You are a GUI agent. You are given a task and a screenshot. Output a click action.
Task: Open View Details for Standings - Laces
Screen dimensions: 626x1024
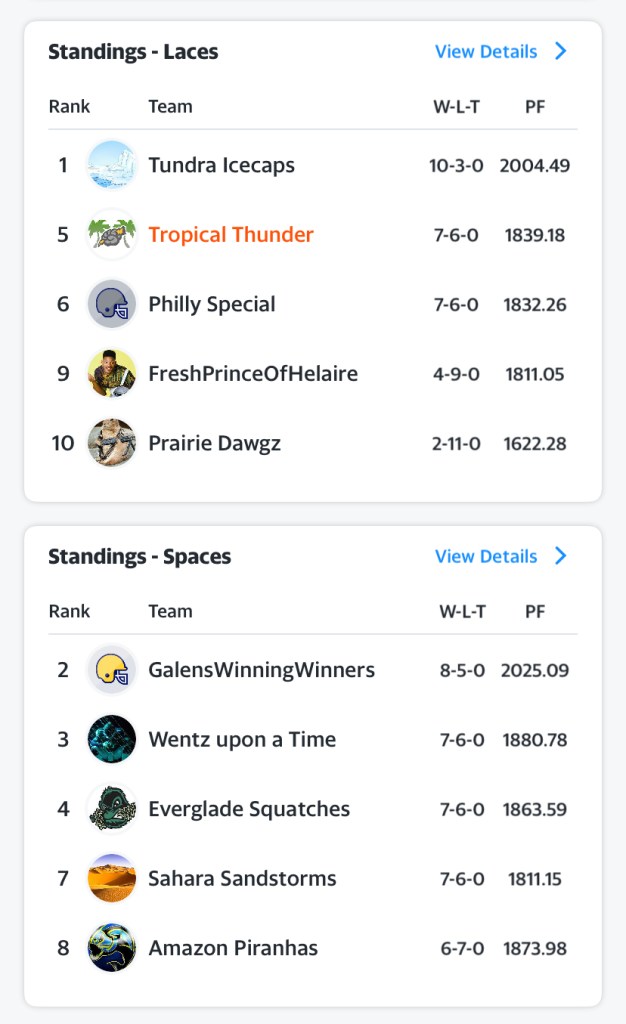486,51
